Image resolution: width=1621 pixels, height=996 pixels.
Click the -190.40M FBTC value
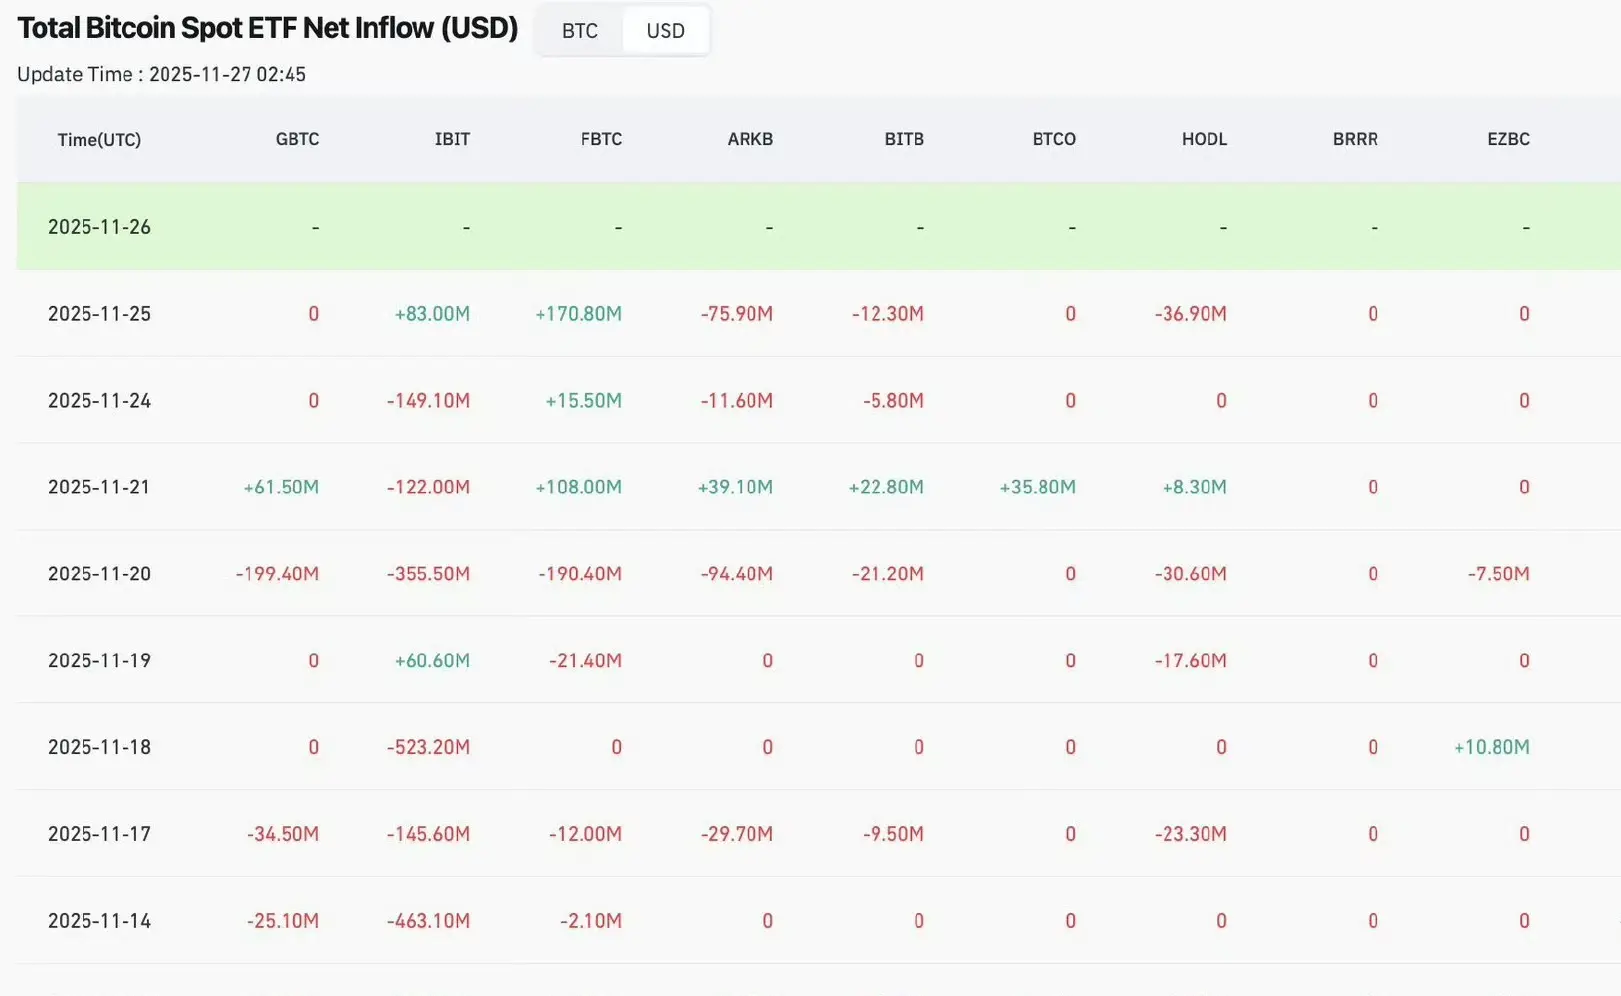pos(580,574)
